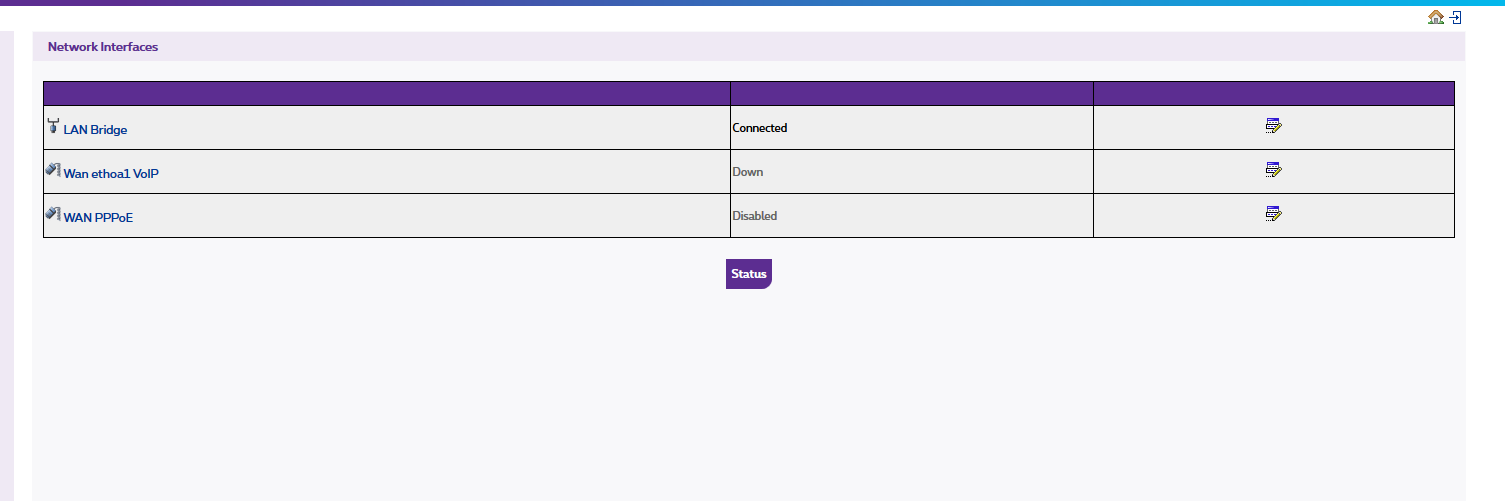Image resolution: width=1505 pixels, height=501 pixels.
Task: Select the Connected status text
Action: [x=760, y=128]
